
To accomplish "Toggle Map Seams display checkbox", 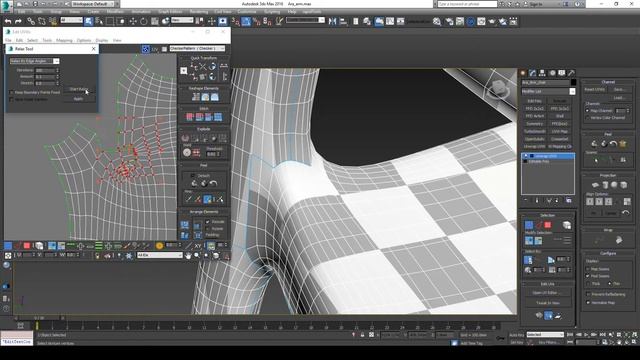I will click(588, 269).
